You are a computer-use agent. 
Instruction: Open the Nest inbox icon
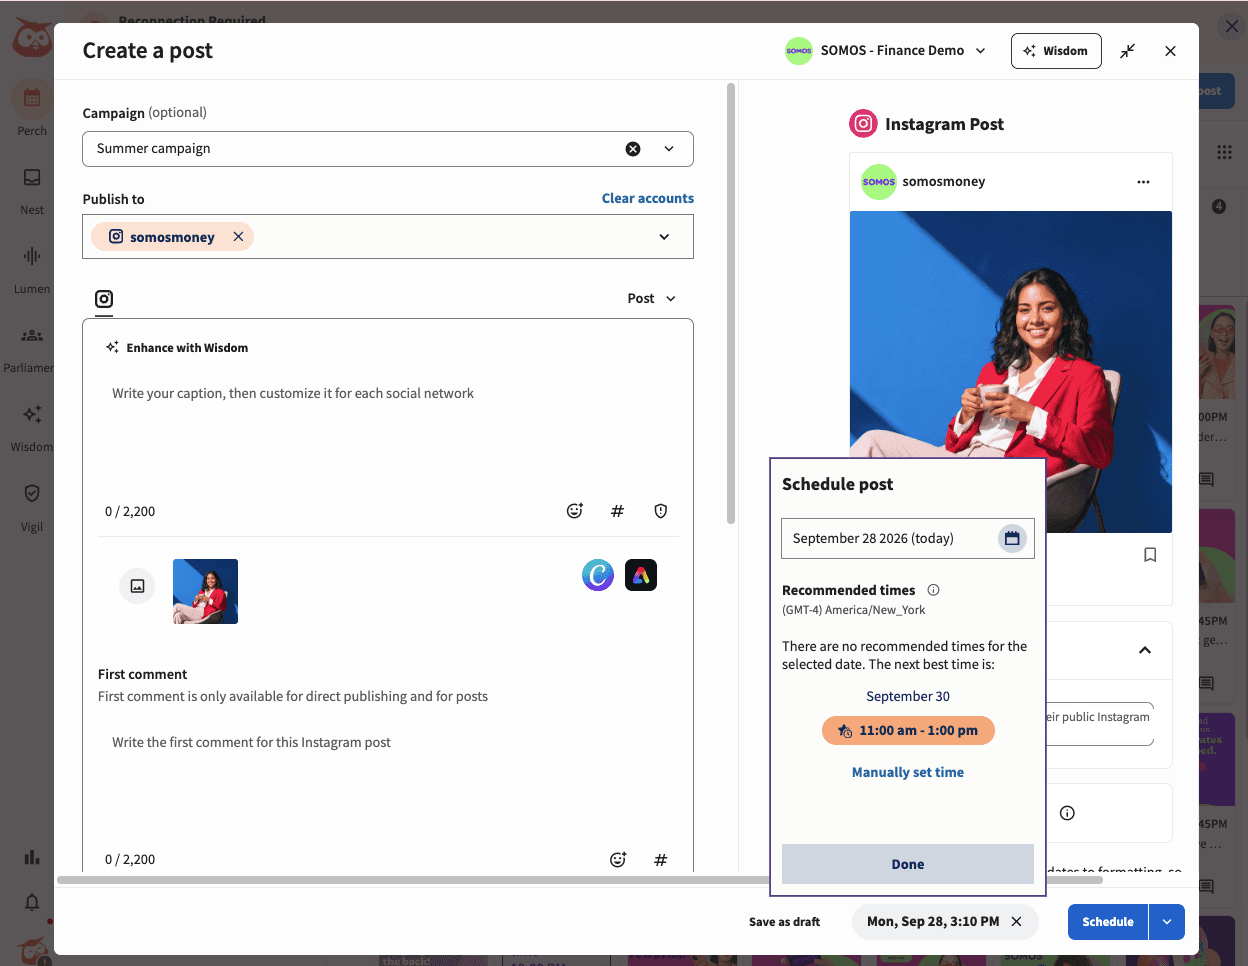click(32, 177)
